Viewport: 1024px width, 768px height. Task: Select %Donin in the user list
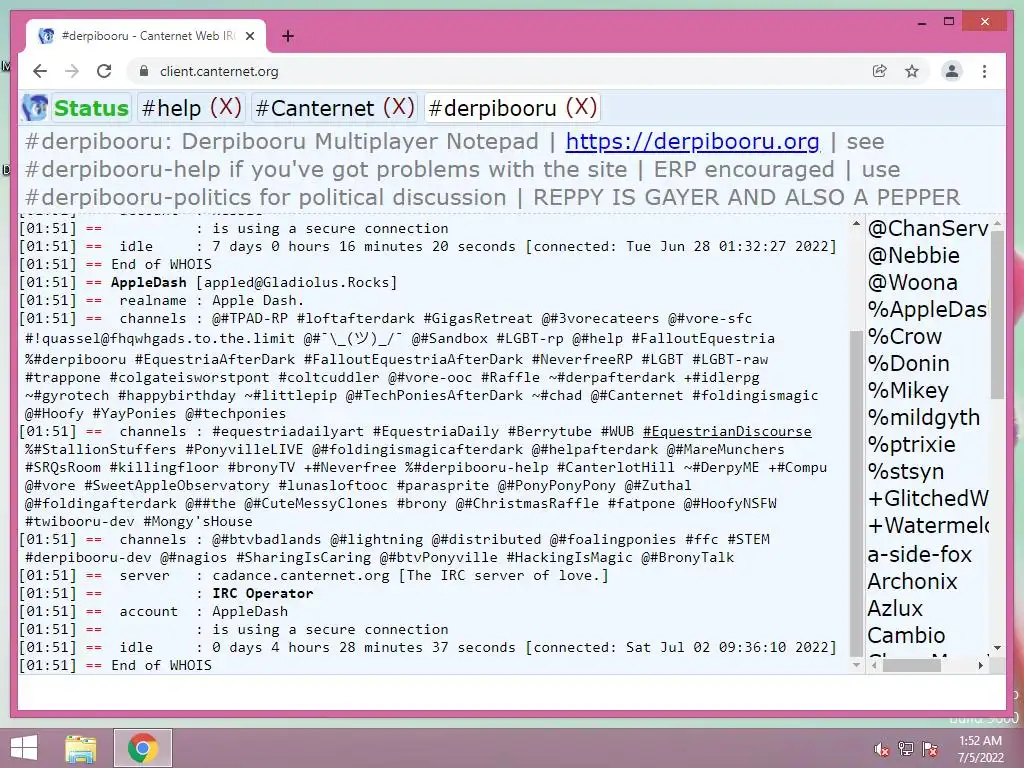coord(908,364)
